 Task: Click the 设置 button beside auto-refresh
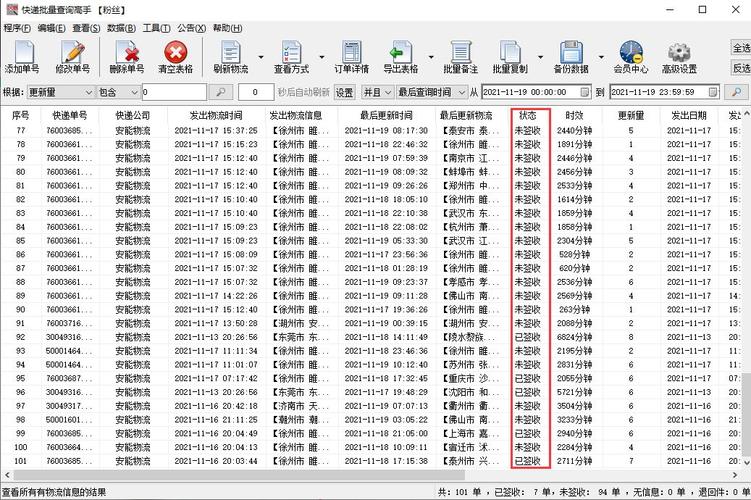click(x=344, y=92)
